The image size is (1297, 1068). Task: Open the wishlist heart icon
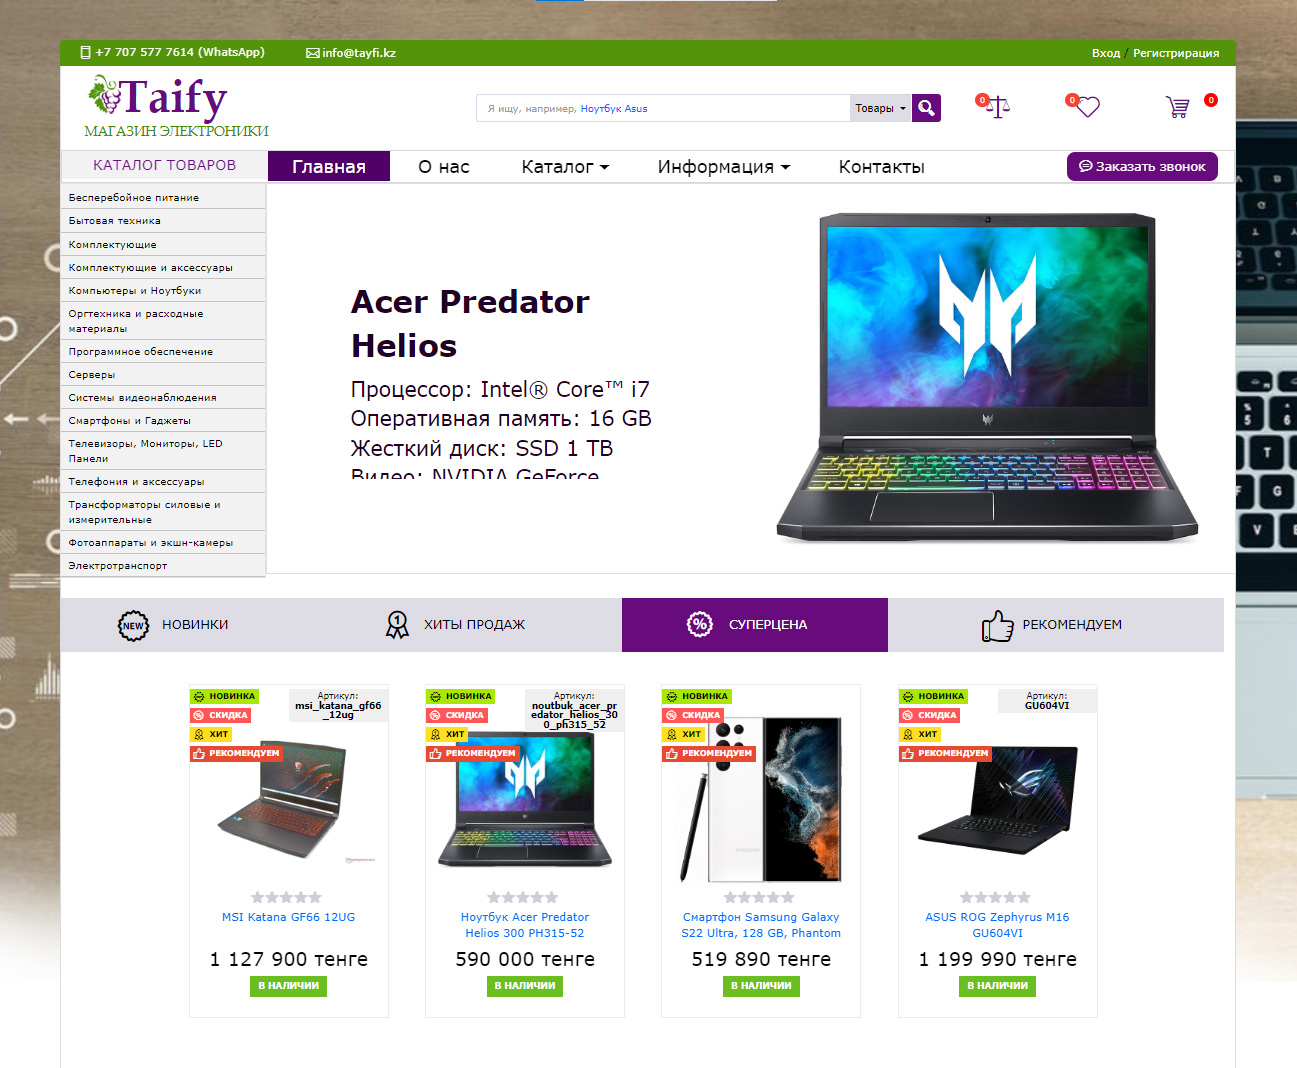click(x=1087, y=107)
